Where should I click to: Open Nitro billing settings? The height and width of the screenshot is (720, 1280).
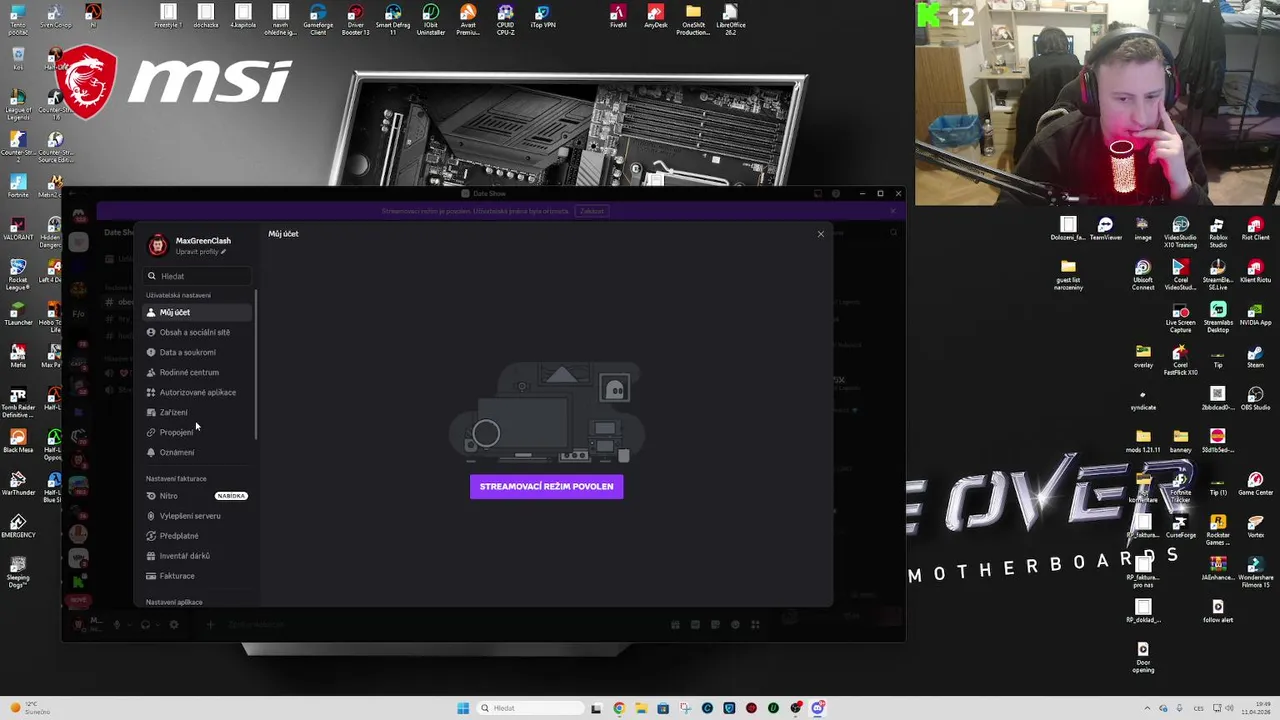[197, 496]
